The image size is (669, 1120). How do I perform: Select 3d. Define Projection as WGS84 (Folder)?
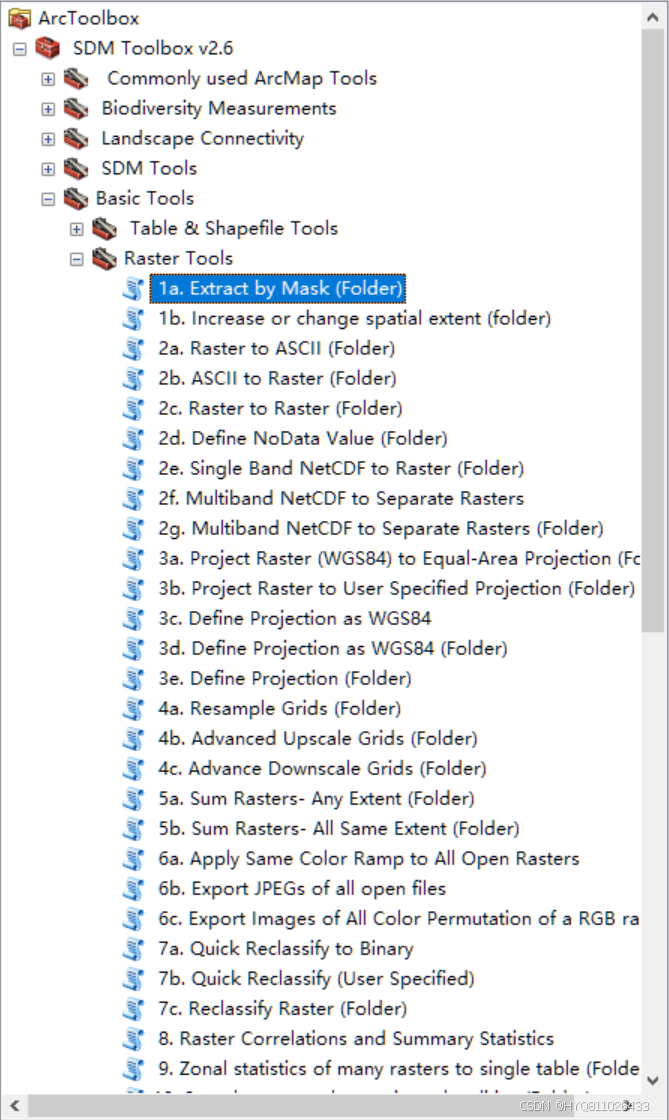point(333,649)
